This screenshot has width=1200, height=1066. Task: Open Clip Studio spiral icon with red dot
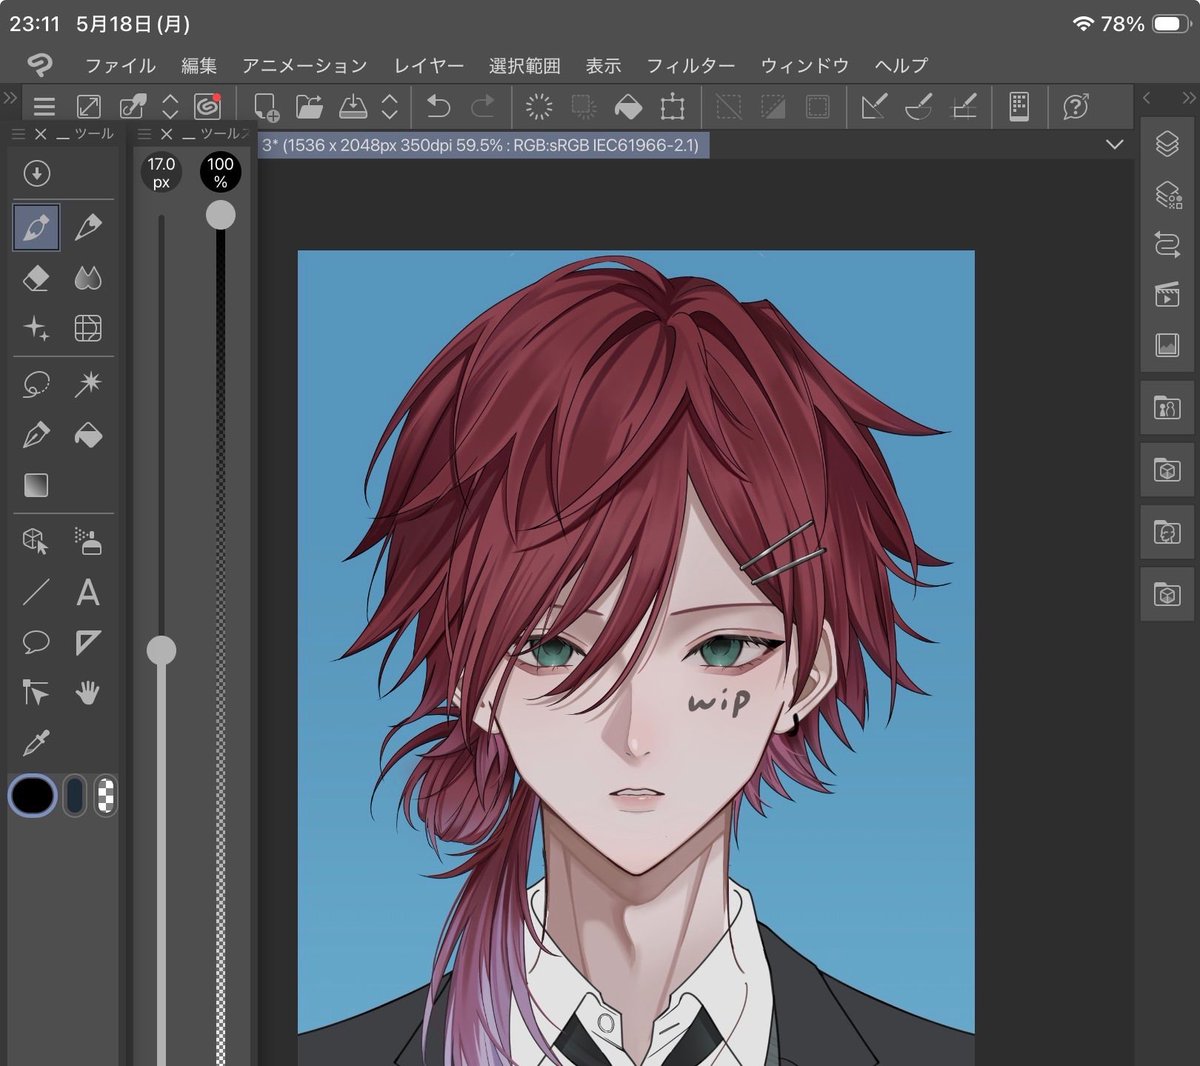(207, 106)
